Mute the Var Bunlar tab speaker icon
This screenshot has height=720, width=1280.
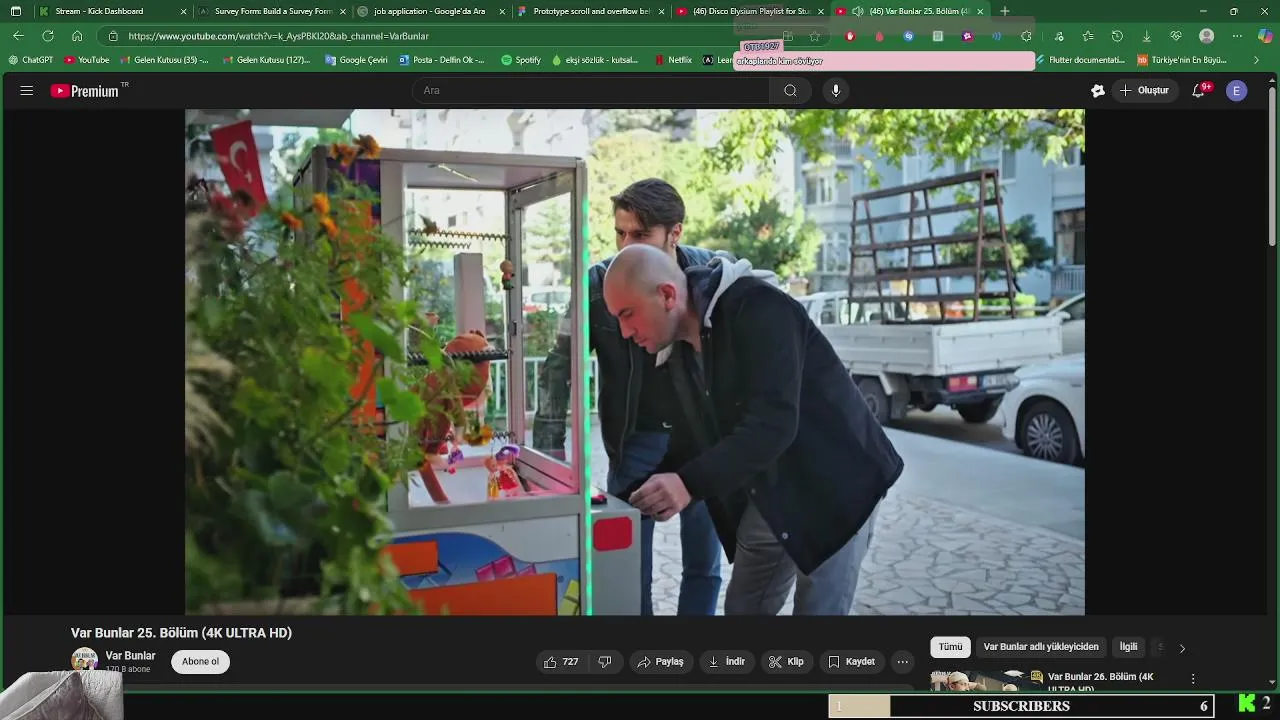tap(858, 11)
